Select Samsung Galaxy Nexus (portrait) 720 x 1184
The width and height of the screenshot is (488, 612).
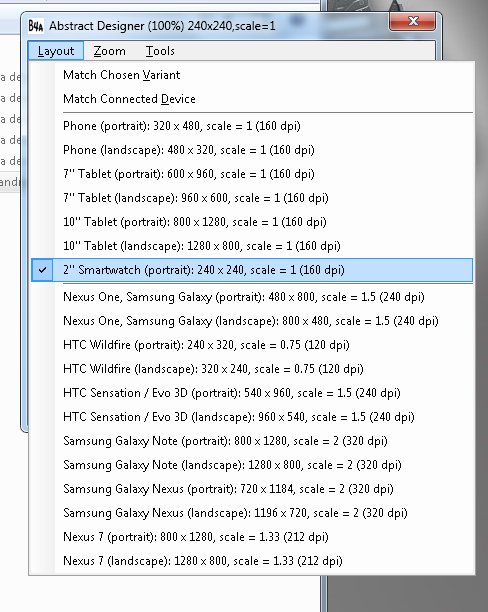click(252, 489)
